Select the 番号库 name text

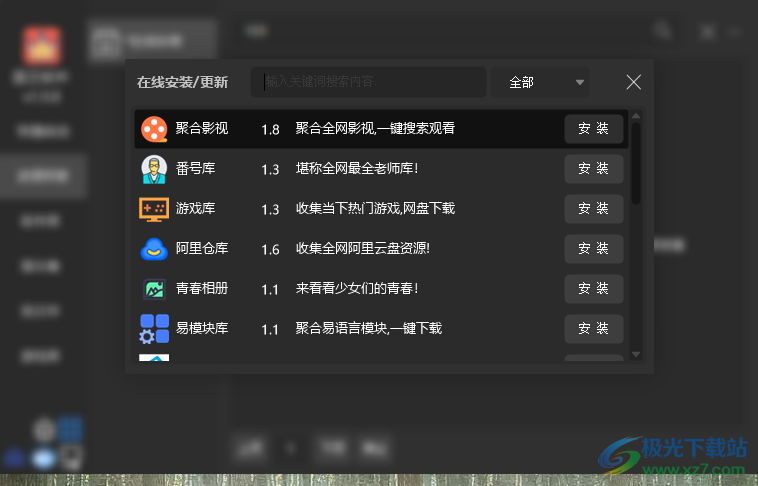(x=195, y=169)
